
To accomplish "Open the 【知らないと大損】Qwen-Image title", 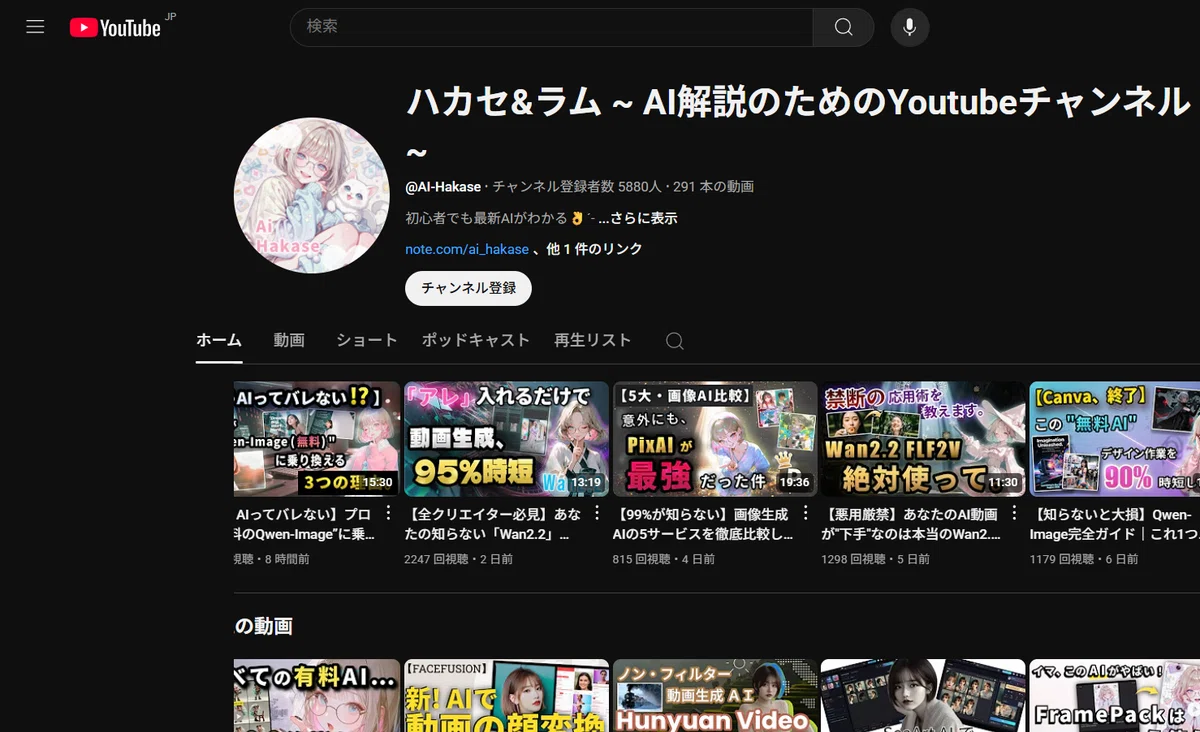I will pos(1113,524).
